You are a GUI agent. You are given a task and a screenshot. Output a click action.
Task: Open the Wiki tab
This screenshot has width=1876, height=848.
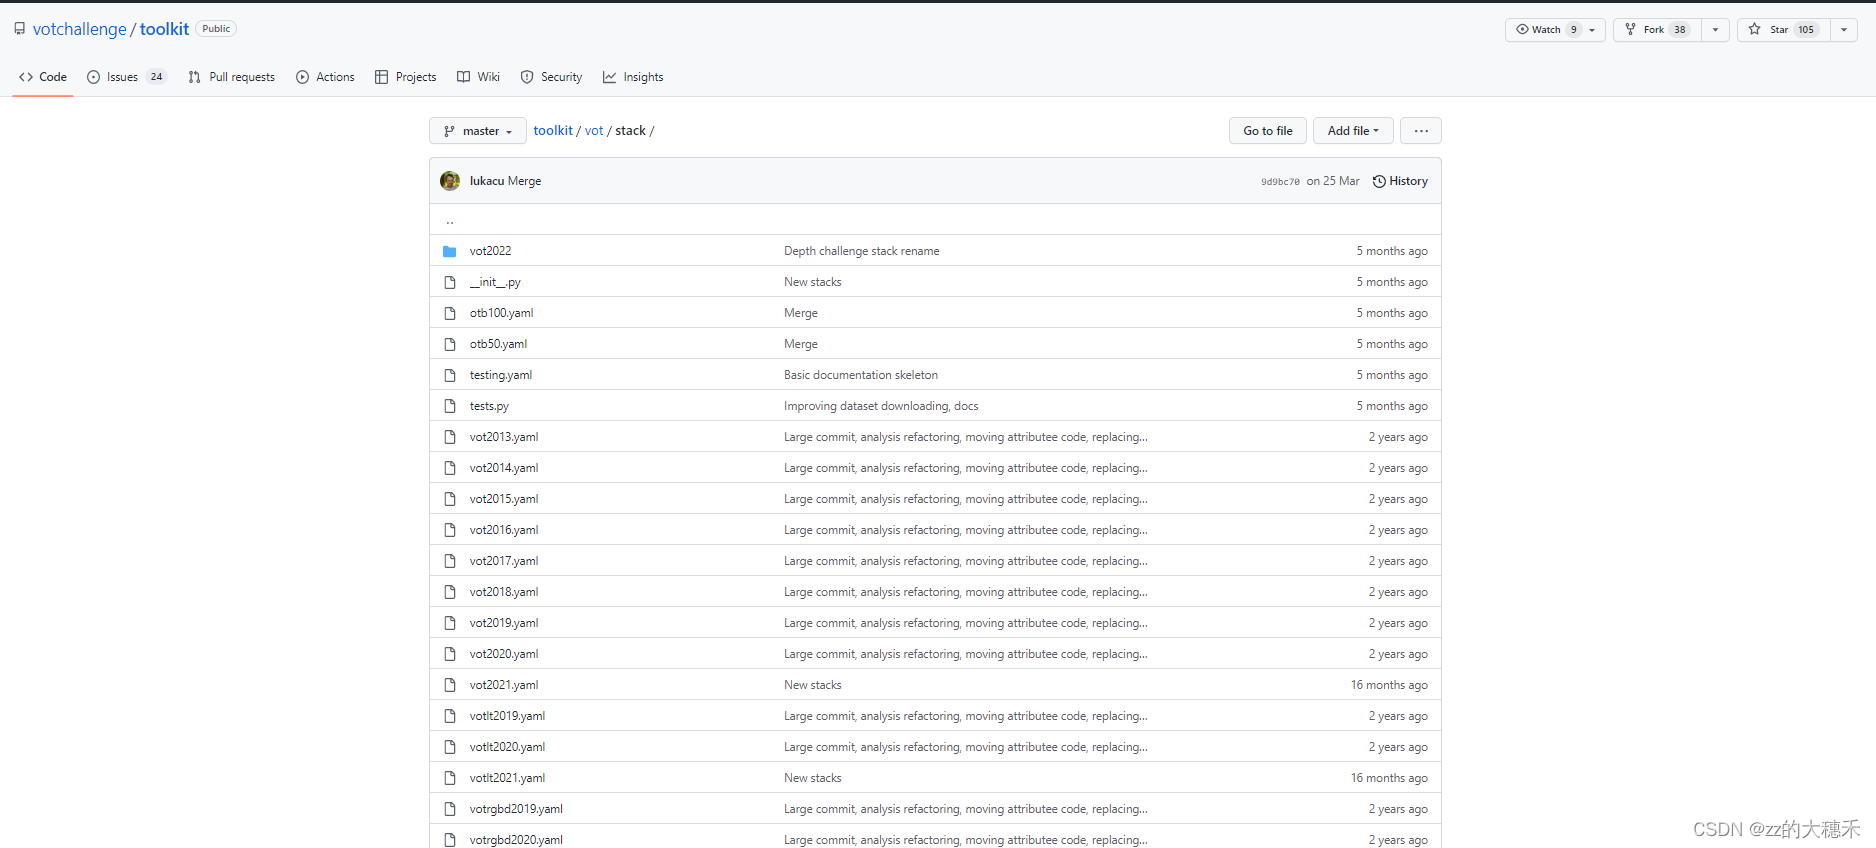pos(478,77)
